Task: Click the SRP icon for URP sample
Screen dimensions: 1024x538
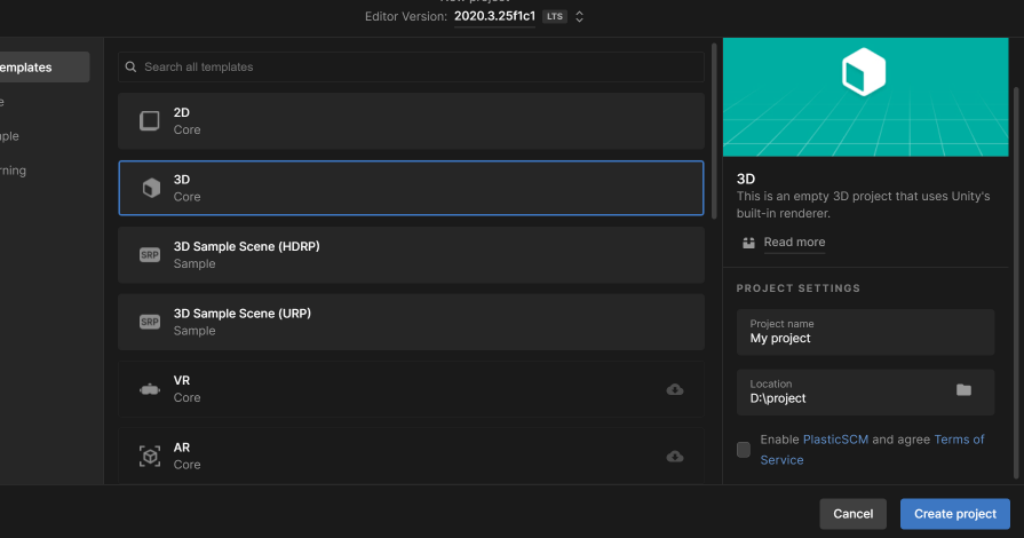Action: [x=150, y=322]
